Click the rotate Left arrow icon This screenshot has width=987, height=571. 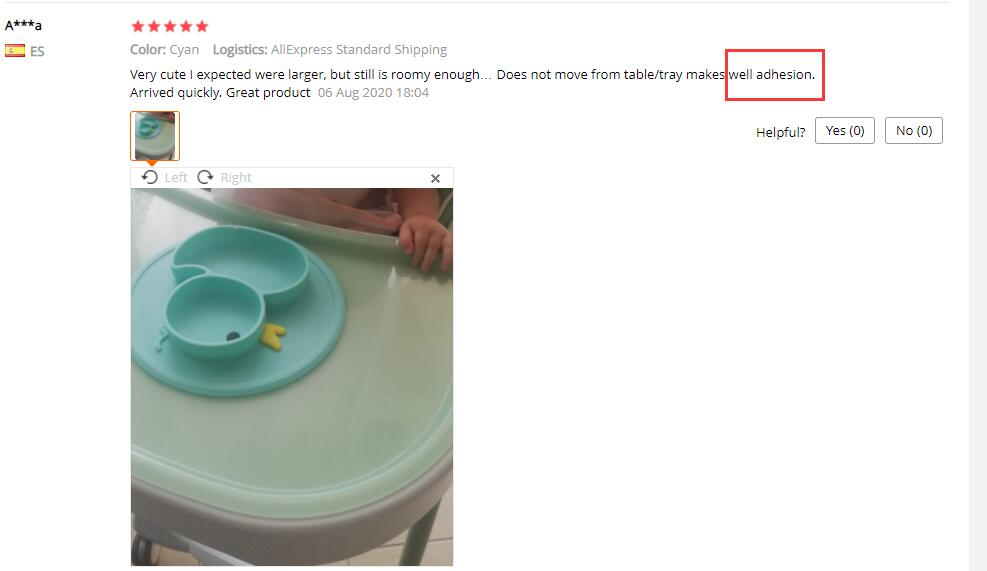click(149, 177)
